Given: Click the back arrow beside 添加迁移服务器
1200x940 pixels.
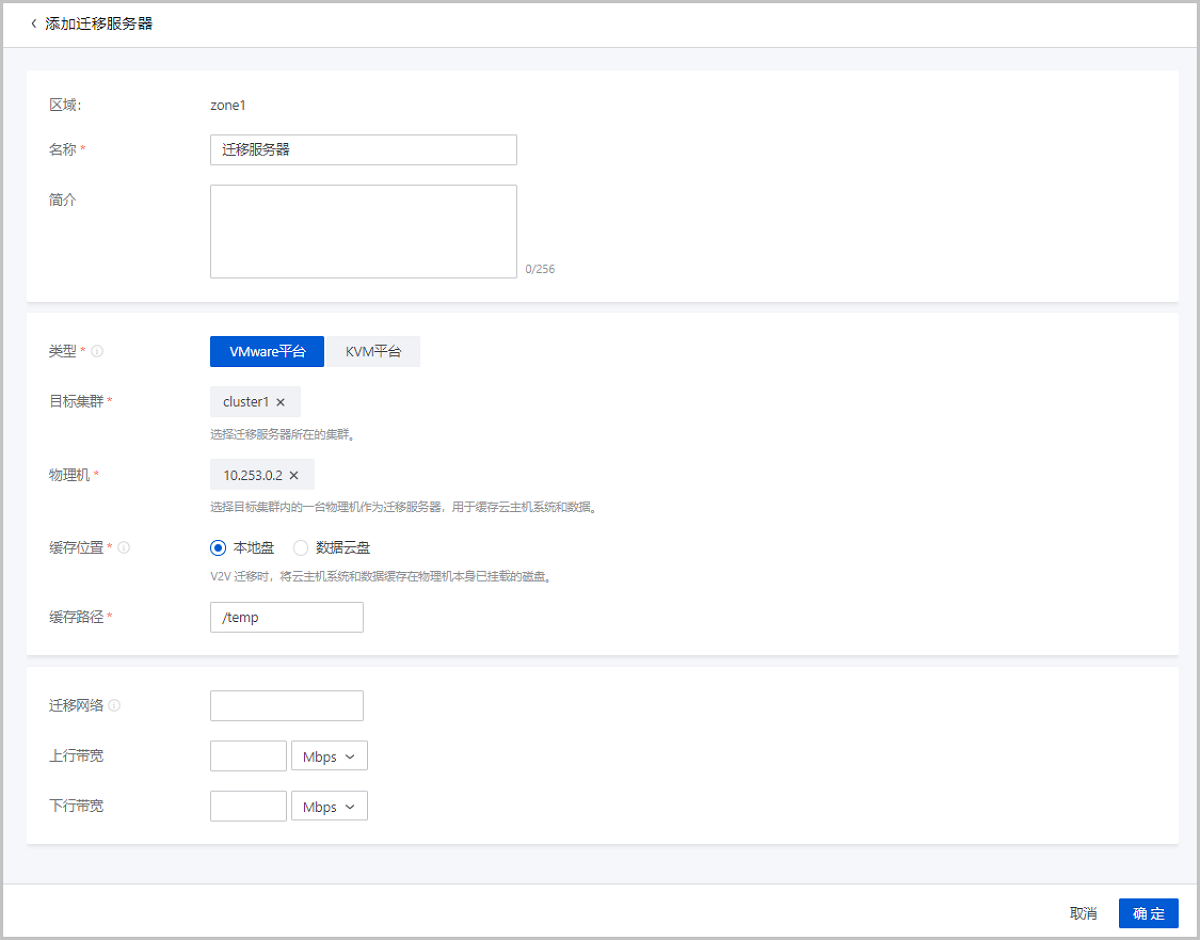Looking at the screenshot, I should pos(33,23).
